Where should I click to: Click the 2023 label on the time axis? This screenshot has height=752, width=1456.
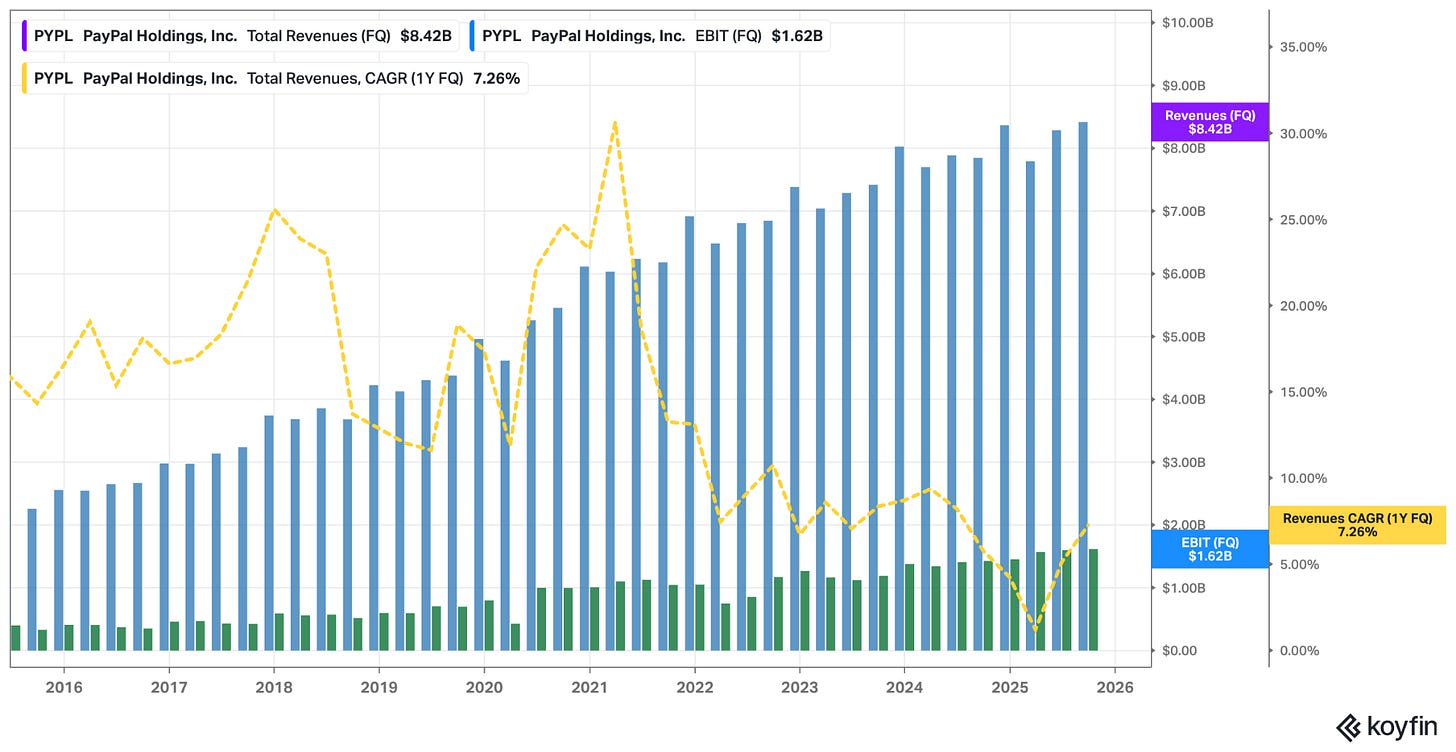tap(799, 687)
